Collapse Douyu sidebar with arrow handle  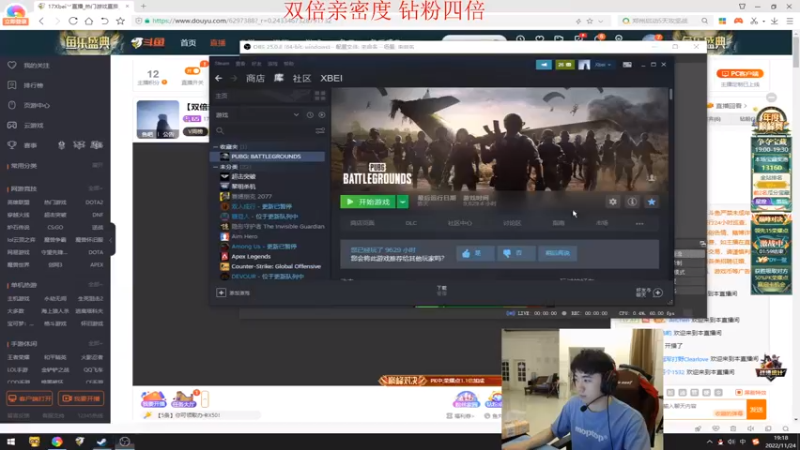coord(111,239)
